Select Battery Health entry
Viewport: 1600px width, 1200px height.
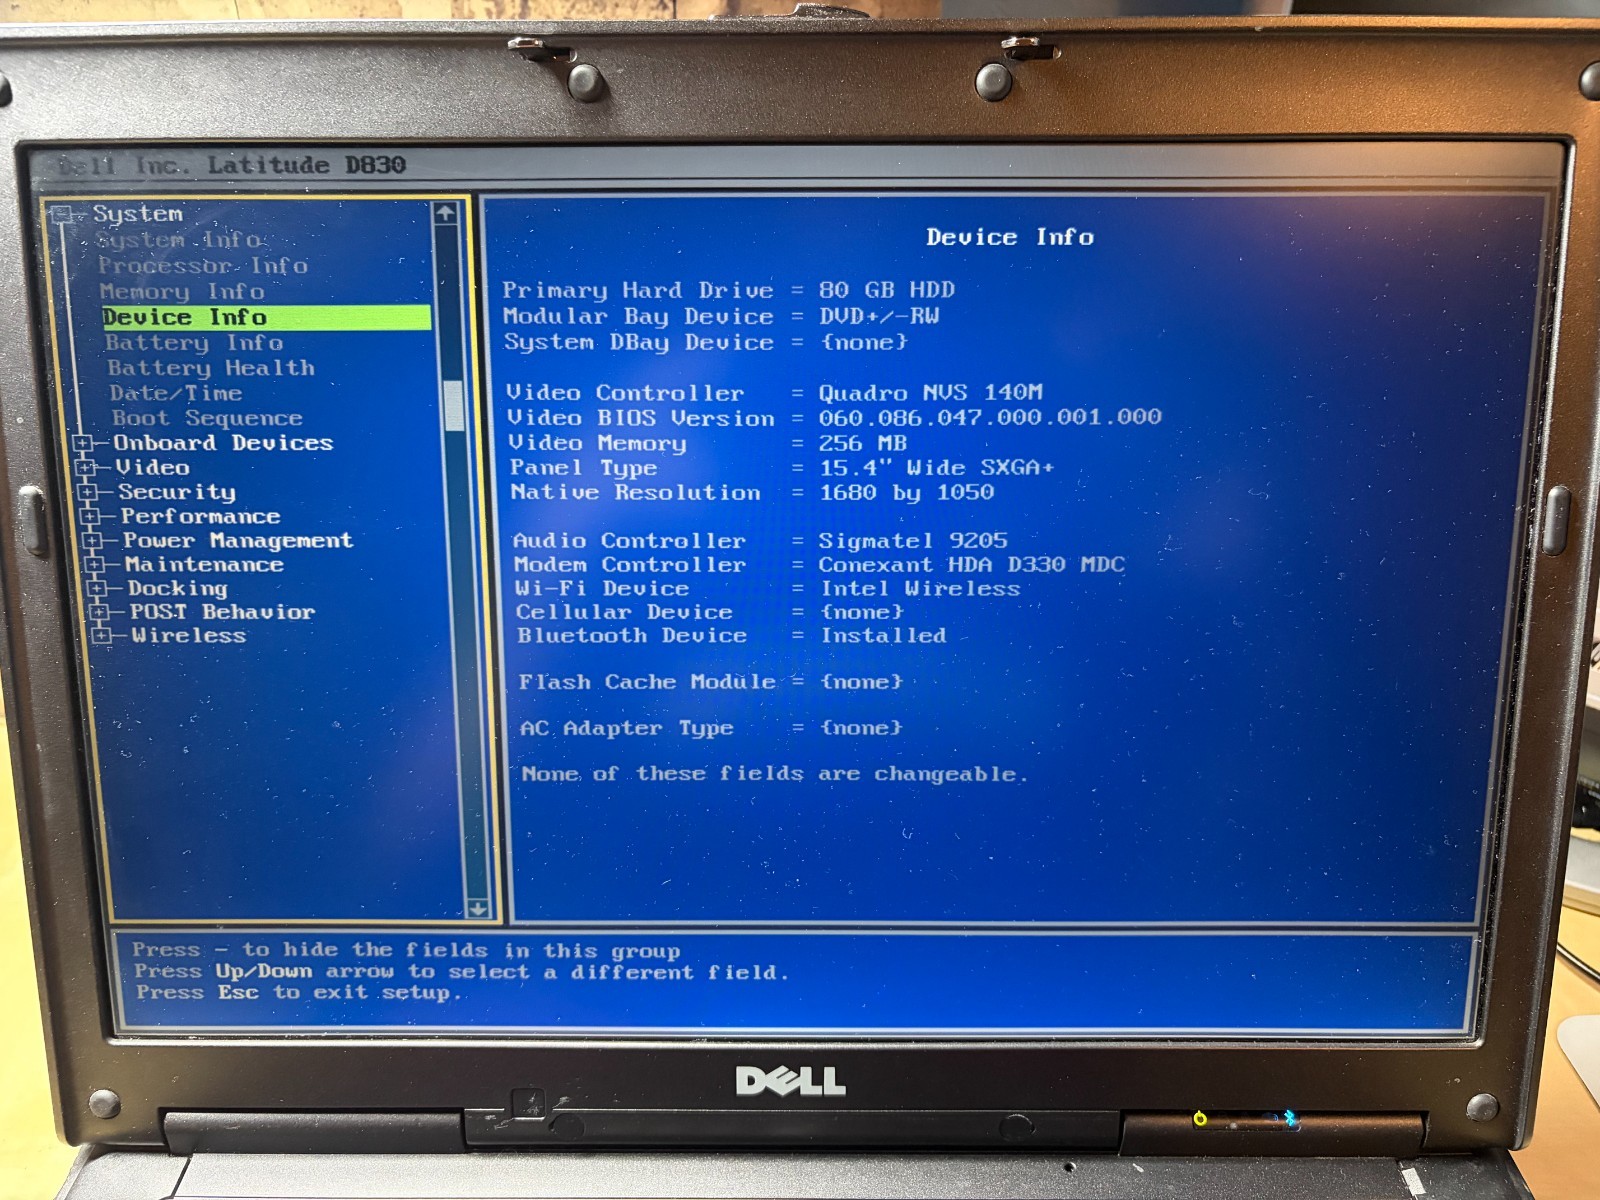click(x=211, y=368)
